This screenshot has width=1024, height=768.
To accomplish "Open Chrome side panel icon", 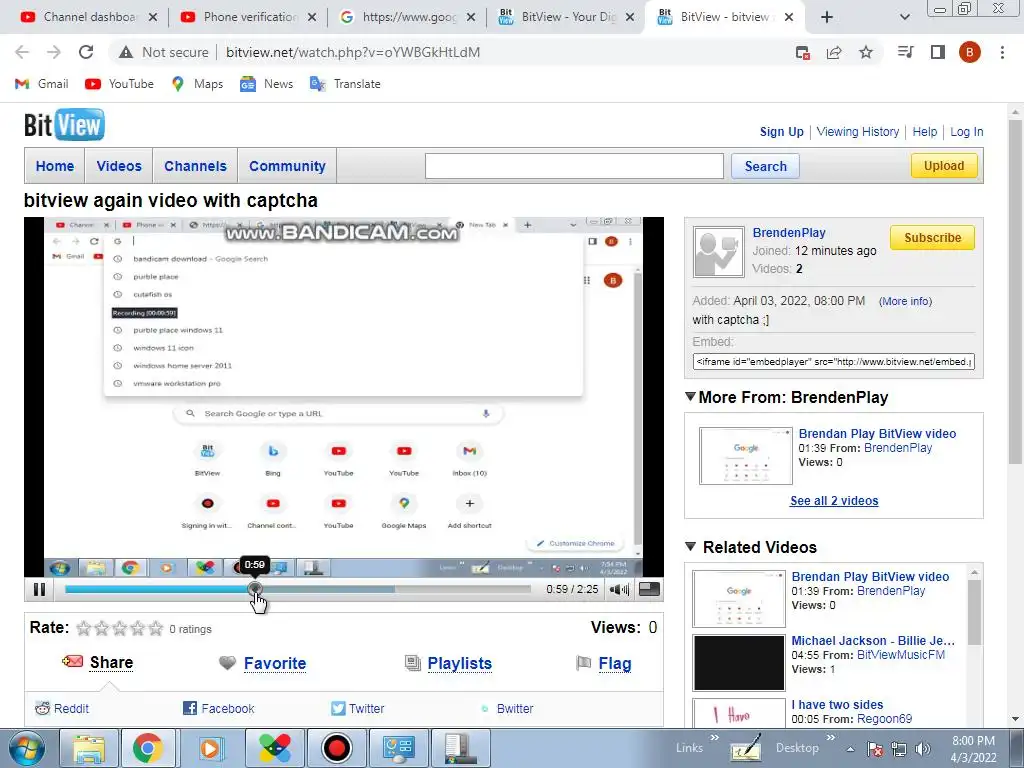I will [x=938, y=52].
